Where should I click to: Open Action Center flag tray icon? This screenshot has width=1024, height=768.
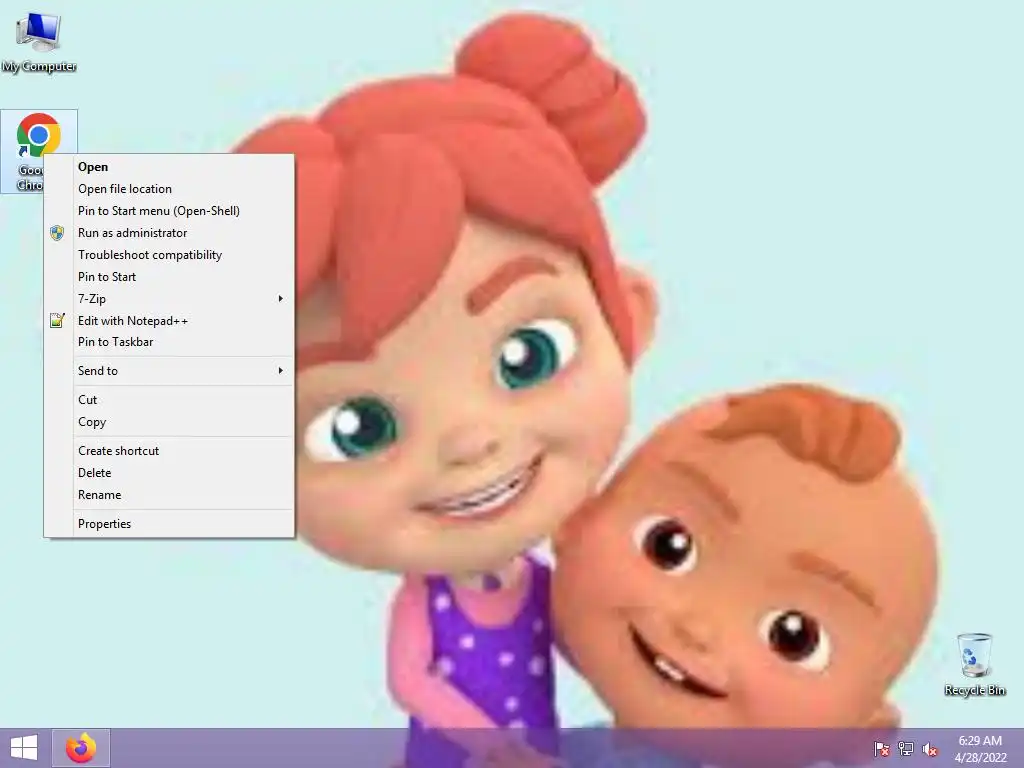pos(881,749)
